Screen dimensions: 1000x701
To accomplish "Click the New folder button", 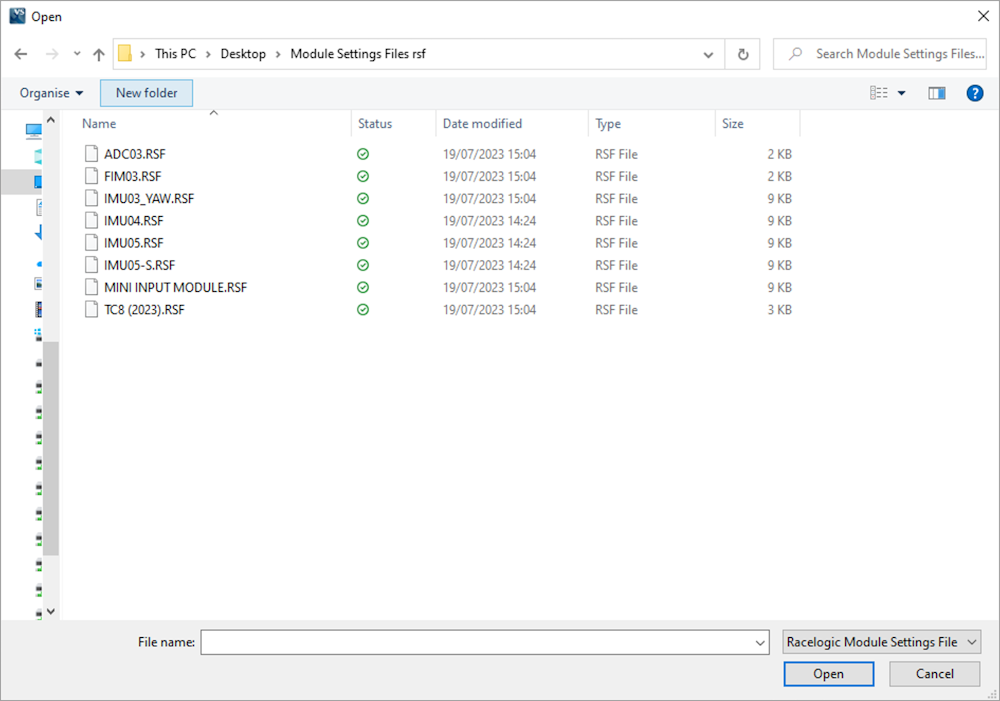I will click(147, 93).
